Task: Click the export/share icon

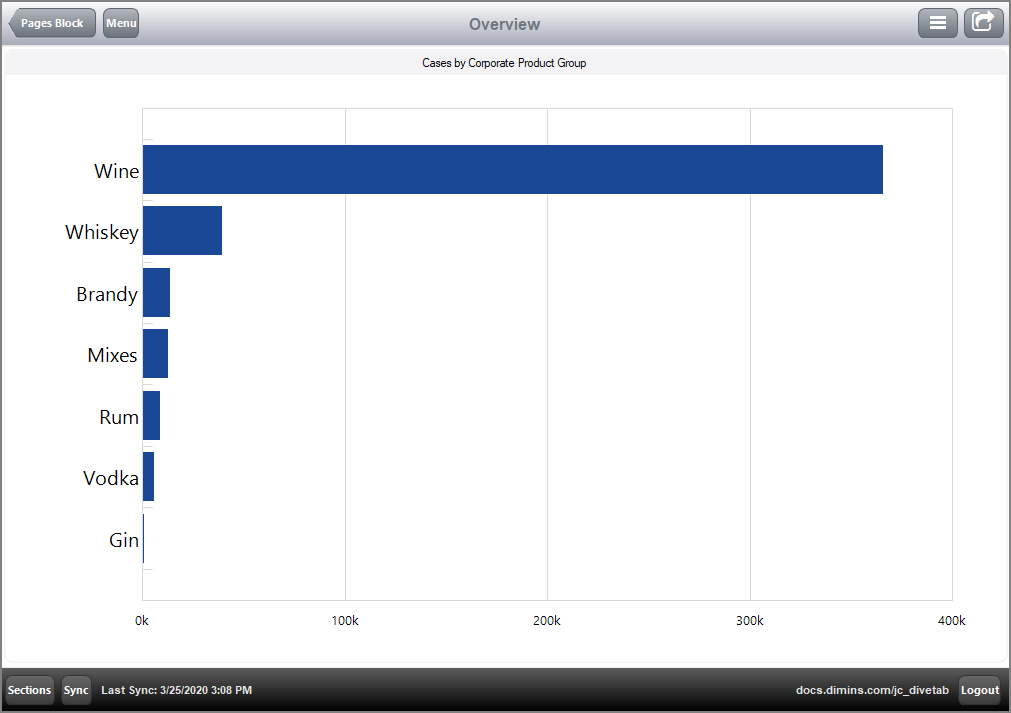Action: coord(983,22)
